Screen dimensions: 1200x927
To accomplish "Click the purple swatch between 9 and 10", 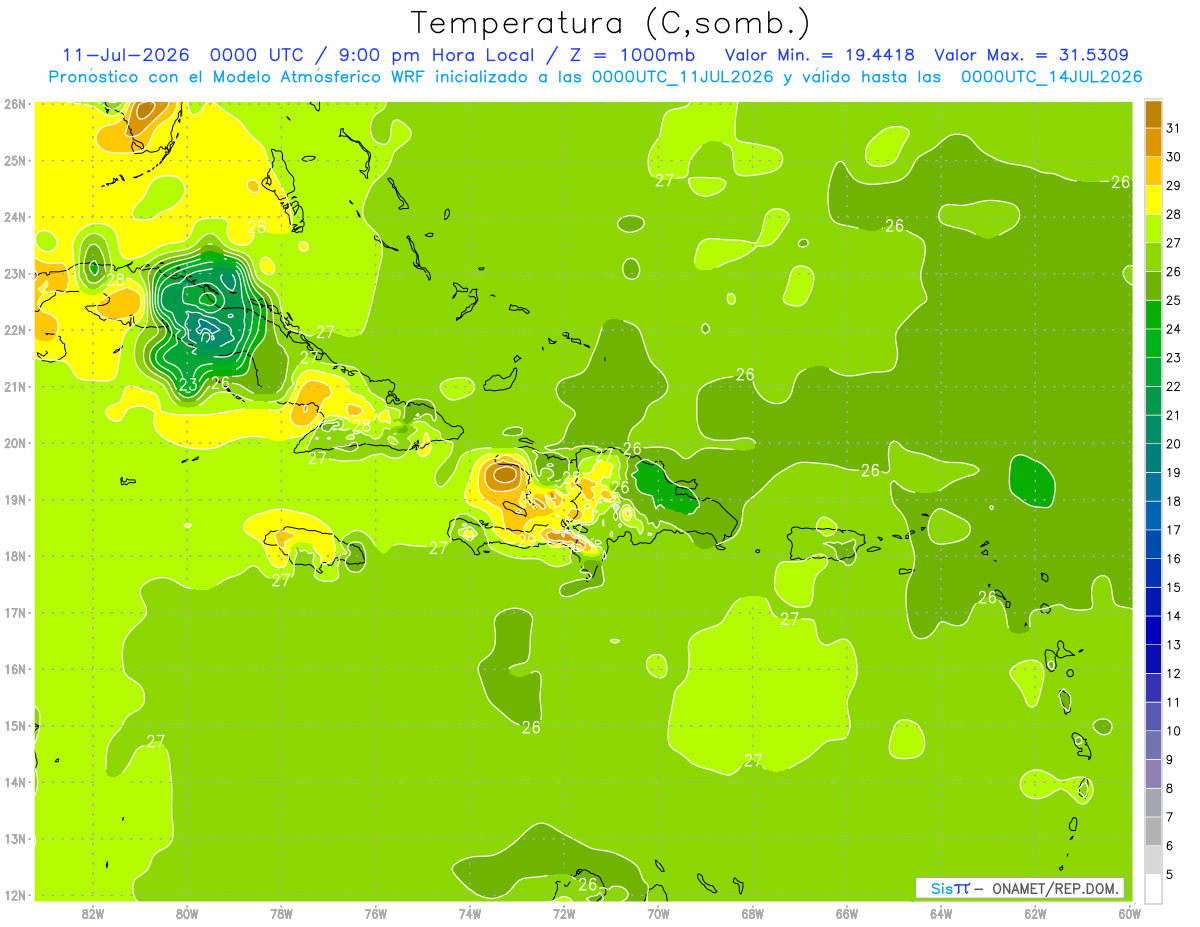I will [1153, 745].
